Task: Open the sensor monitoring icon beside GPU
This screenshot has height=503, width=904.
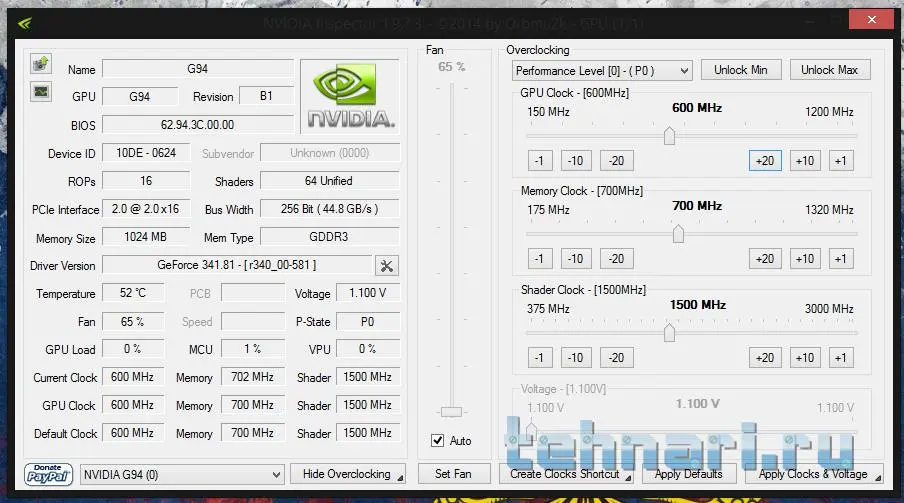Action: [x=41, y=92]
